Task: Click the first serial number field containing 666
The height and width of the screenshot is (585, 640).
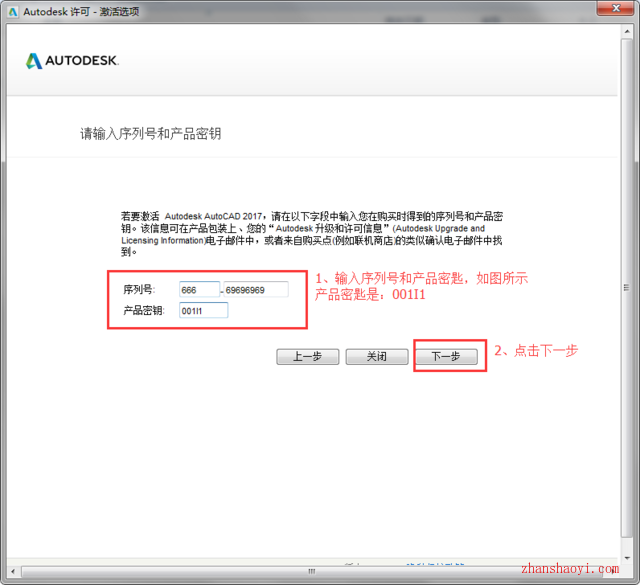Action: click(200, 289)
